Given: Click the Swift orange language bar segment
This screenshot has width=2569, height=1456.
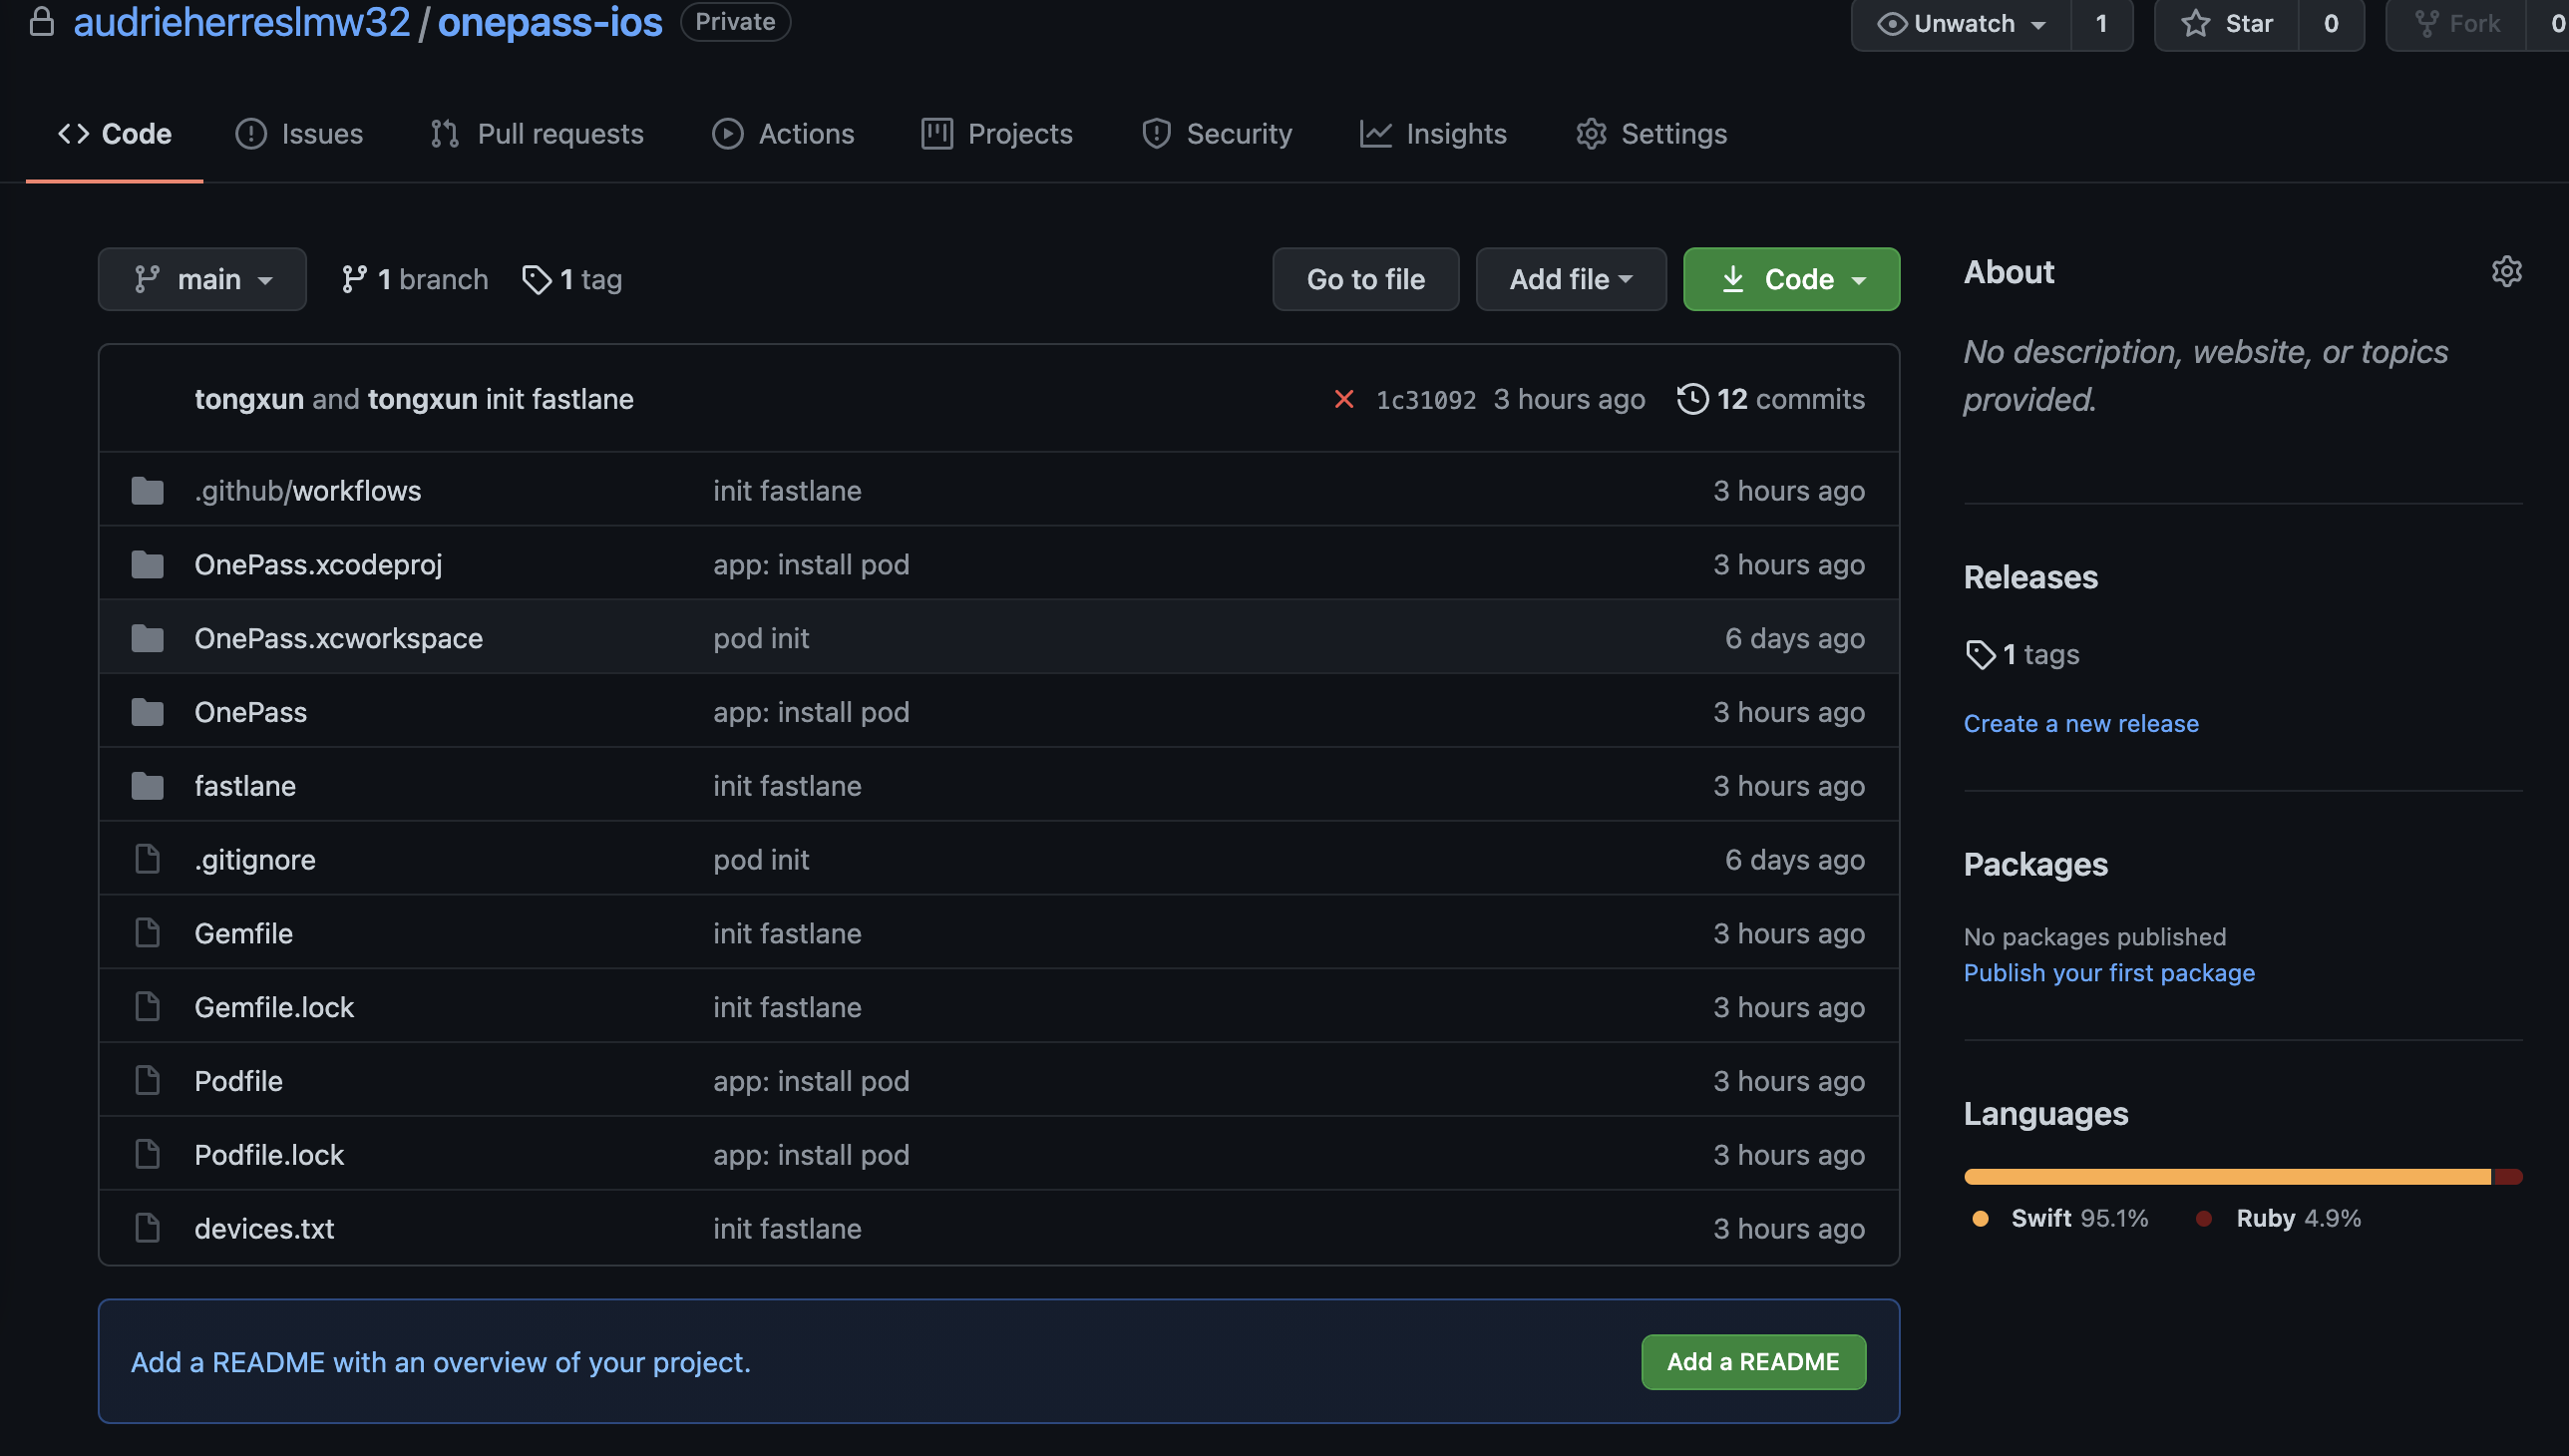Looking at the screenshot, I should pos(2227,1178).
